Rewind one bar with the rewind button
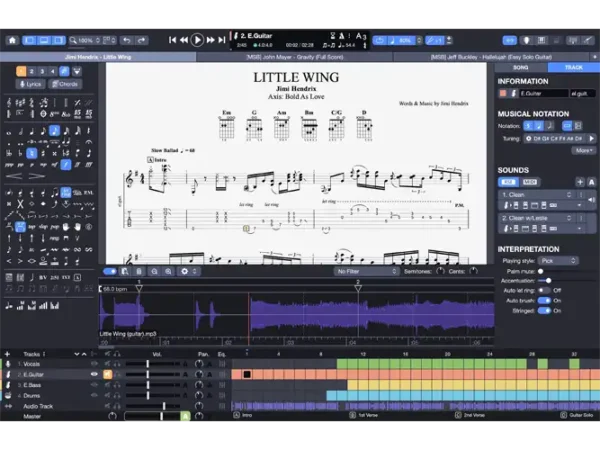The image size is (600, 450). (184, 40)
